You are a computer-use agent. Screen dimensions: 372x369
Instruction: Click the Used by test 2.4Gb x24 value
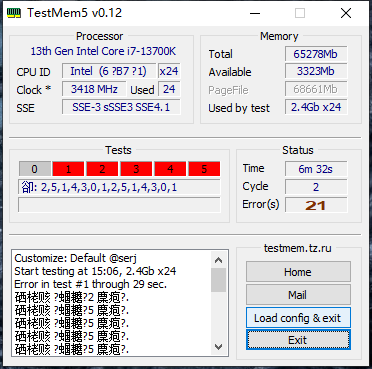point(316,107)
